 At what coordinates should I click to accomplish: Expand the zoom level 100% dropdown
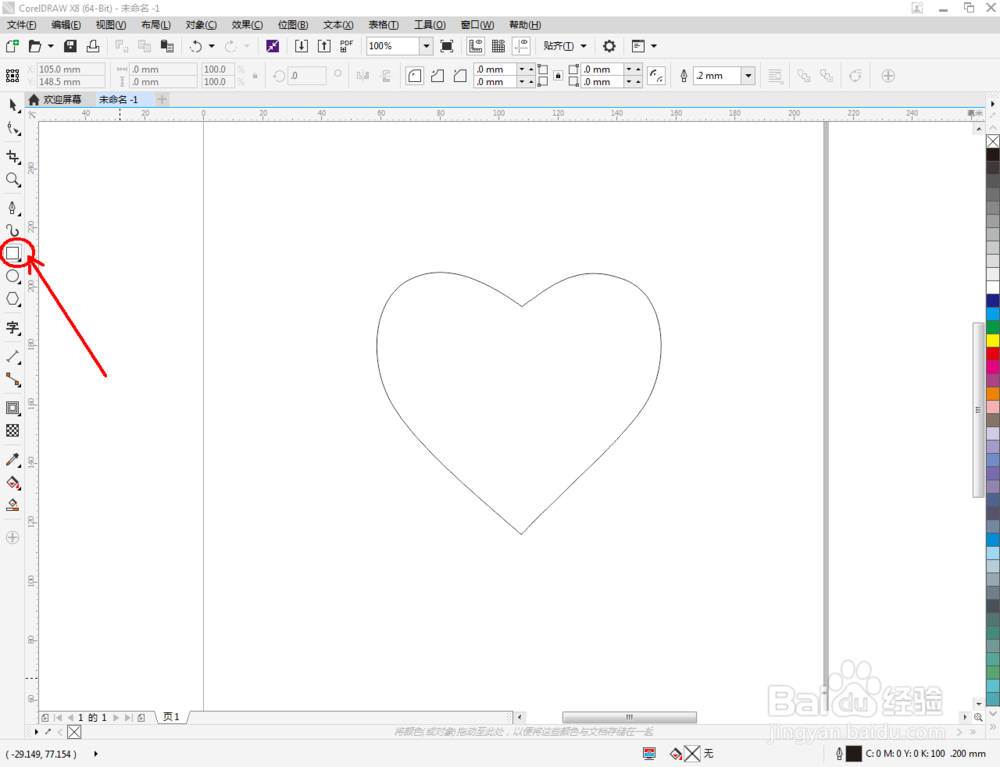[426, 46]
